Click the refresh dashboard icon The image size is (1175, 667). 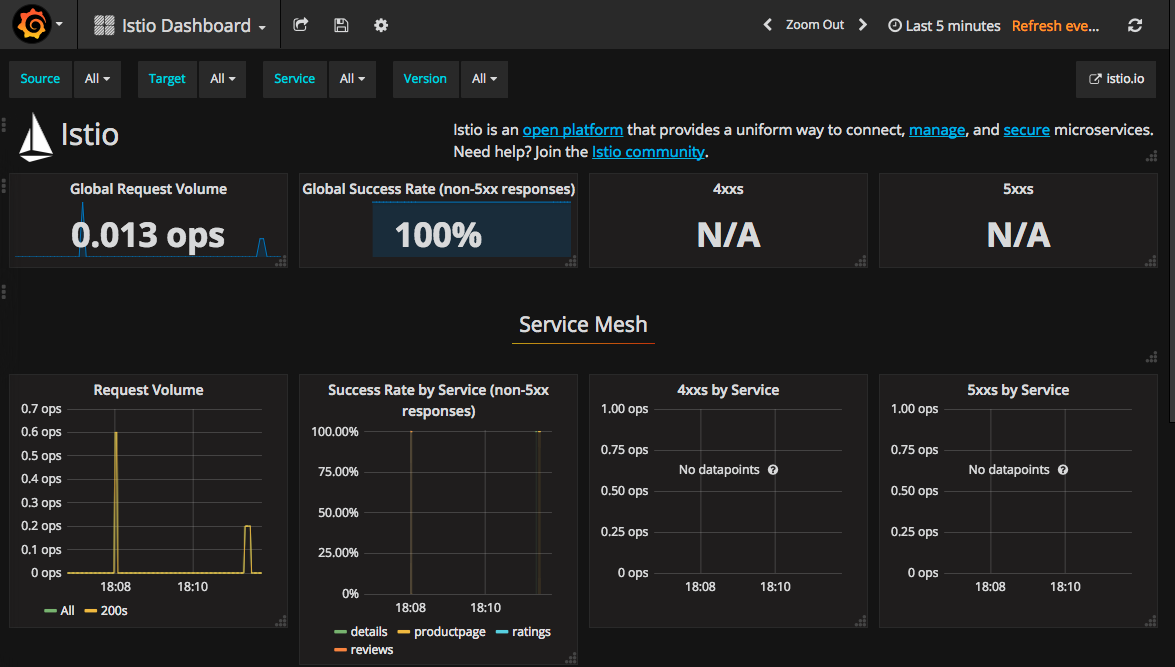click(1134, 26)
